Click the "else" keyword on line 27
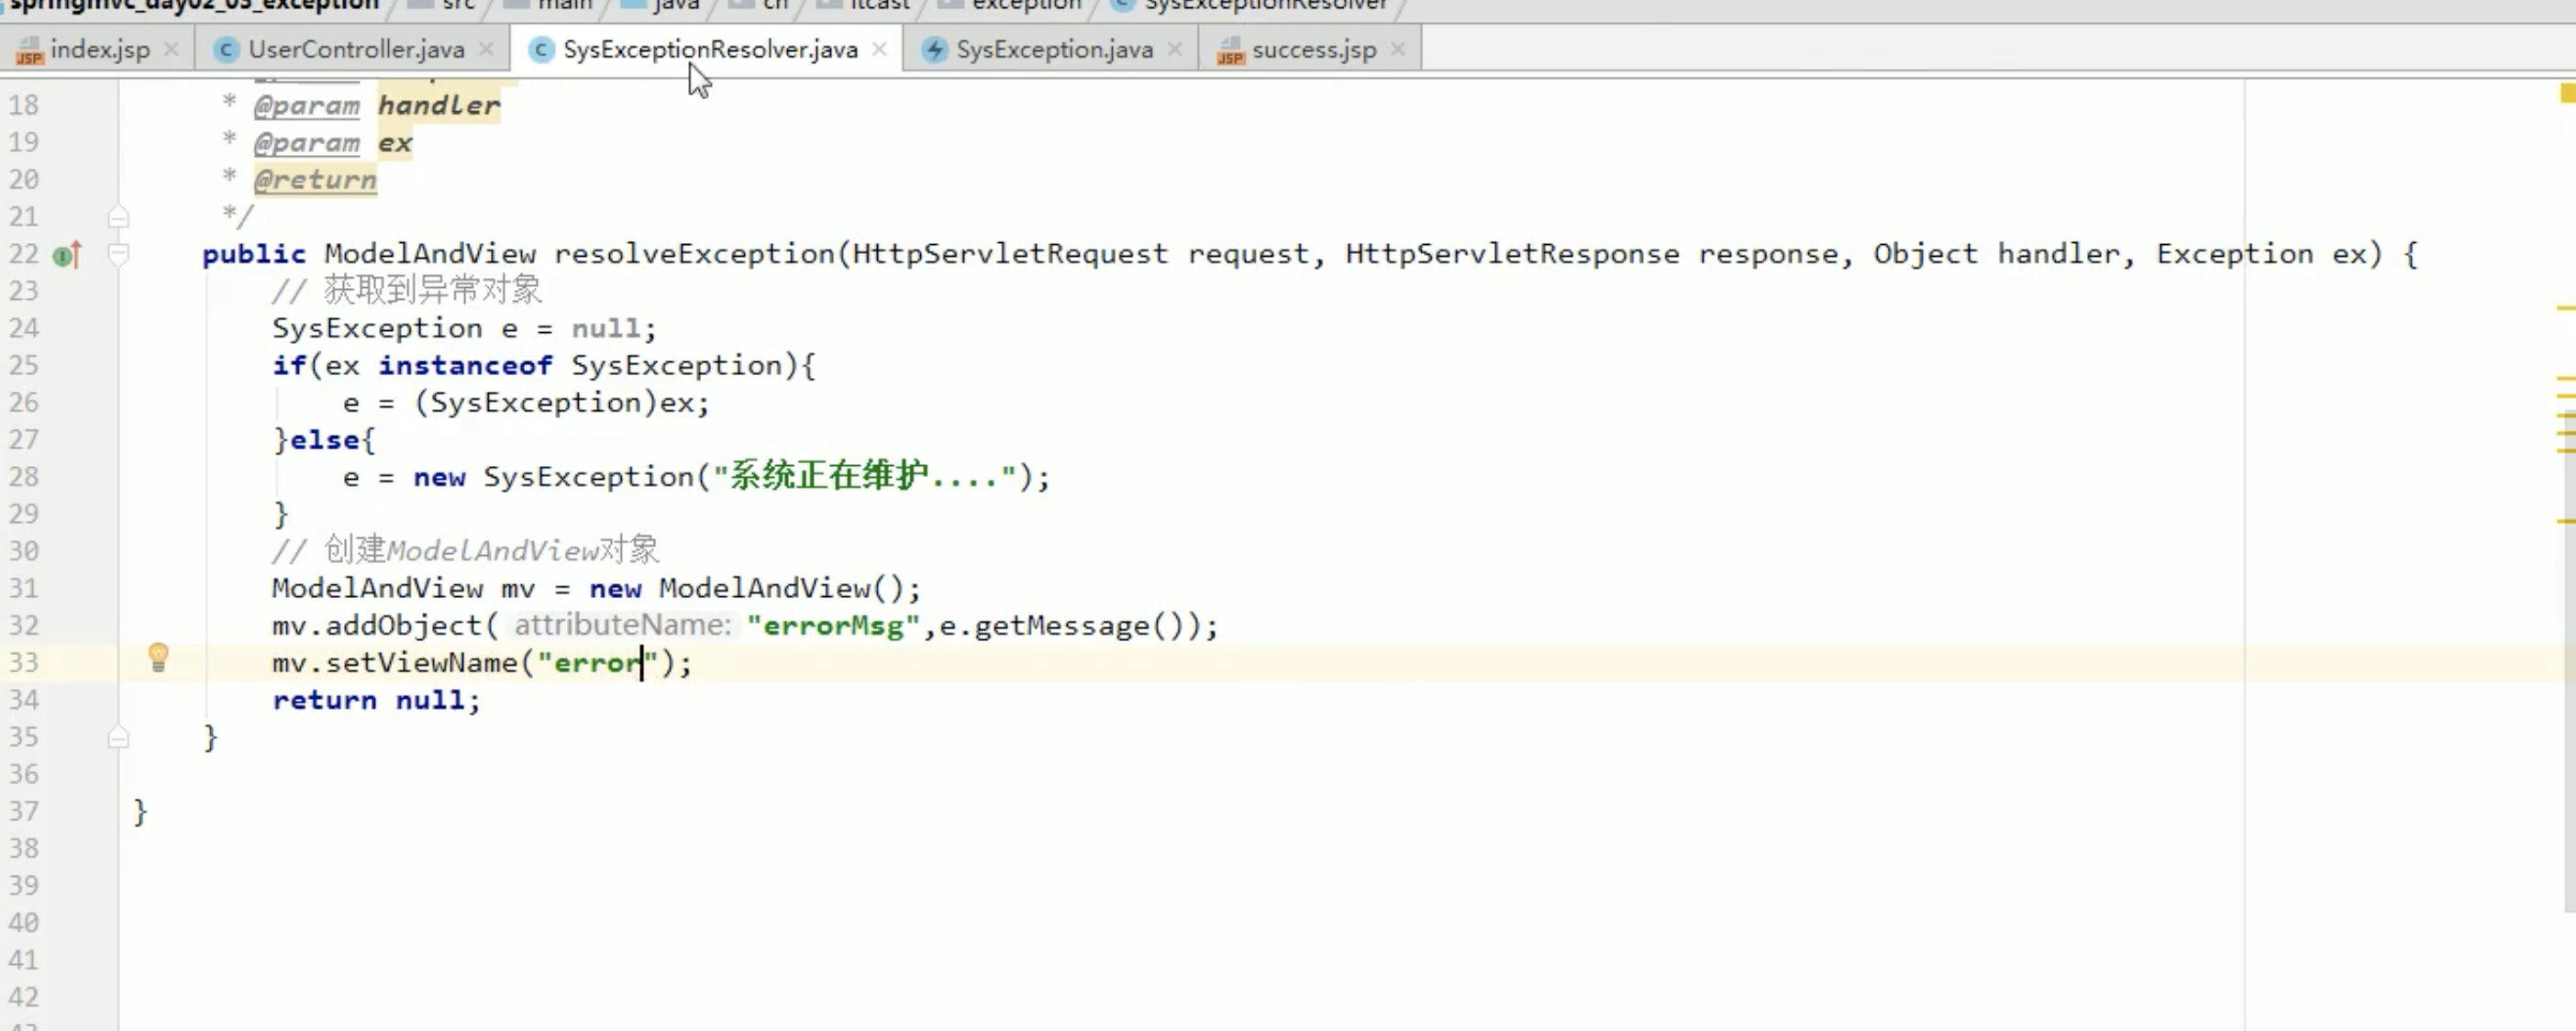Screen dimensions: 2576x1031 point(324,440)
